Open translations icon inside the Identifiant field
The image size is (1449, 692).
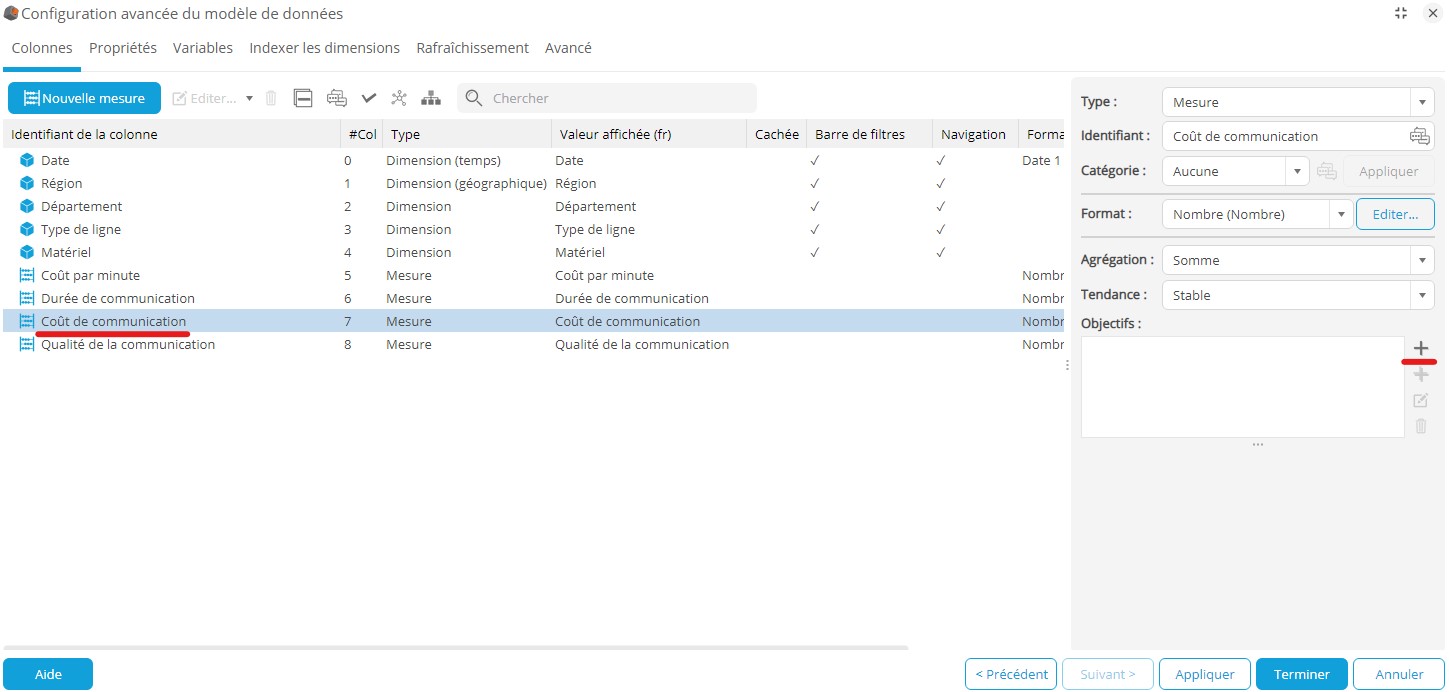(x=1419, y=136)
